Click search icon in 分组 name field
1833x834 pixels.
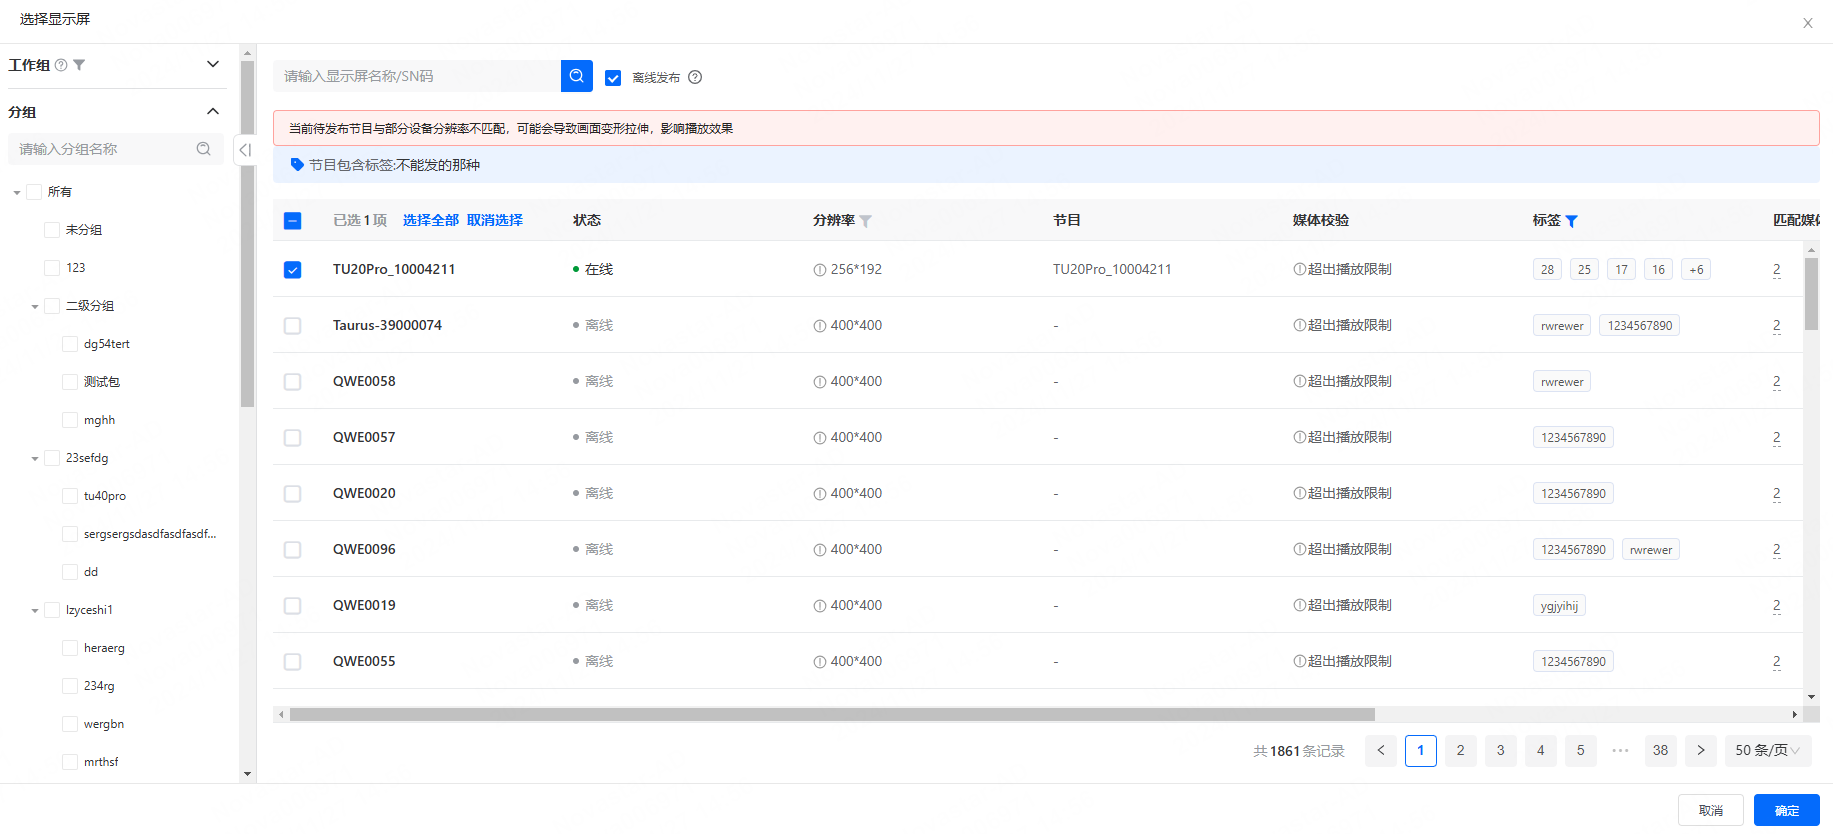coord(204,149)
